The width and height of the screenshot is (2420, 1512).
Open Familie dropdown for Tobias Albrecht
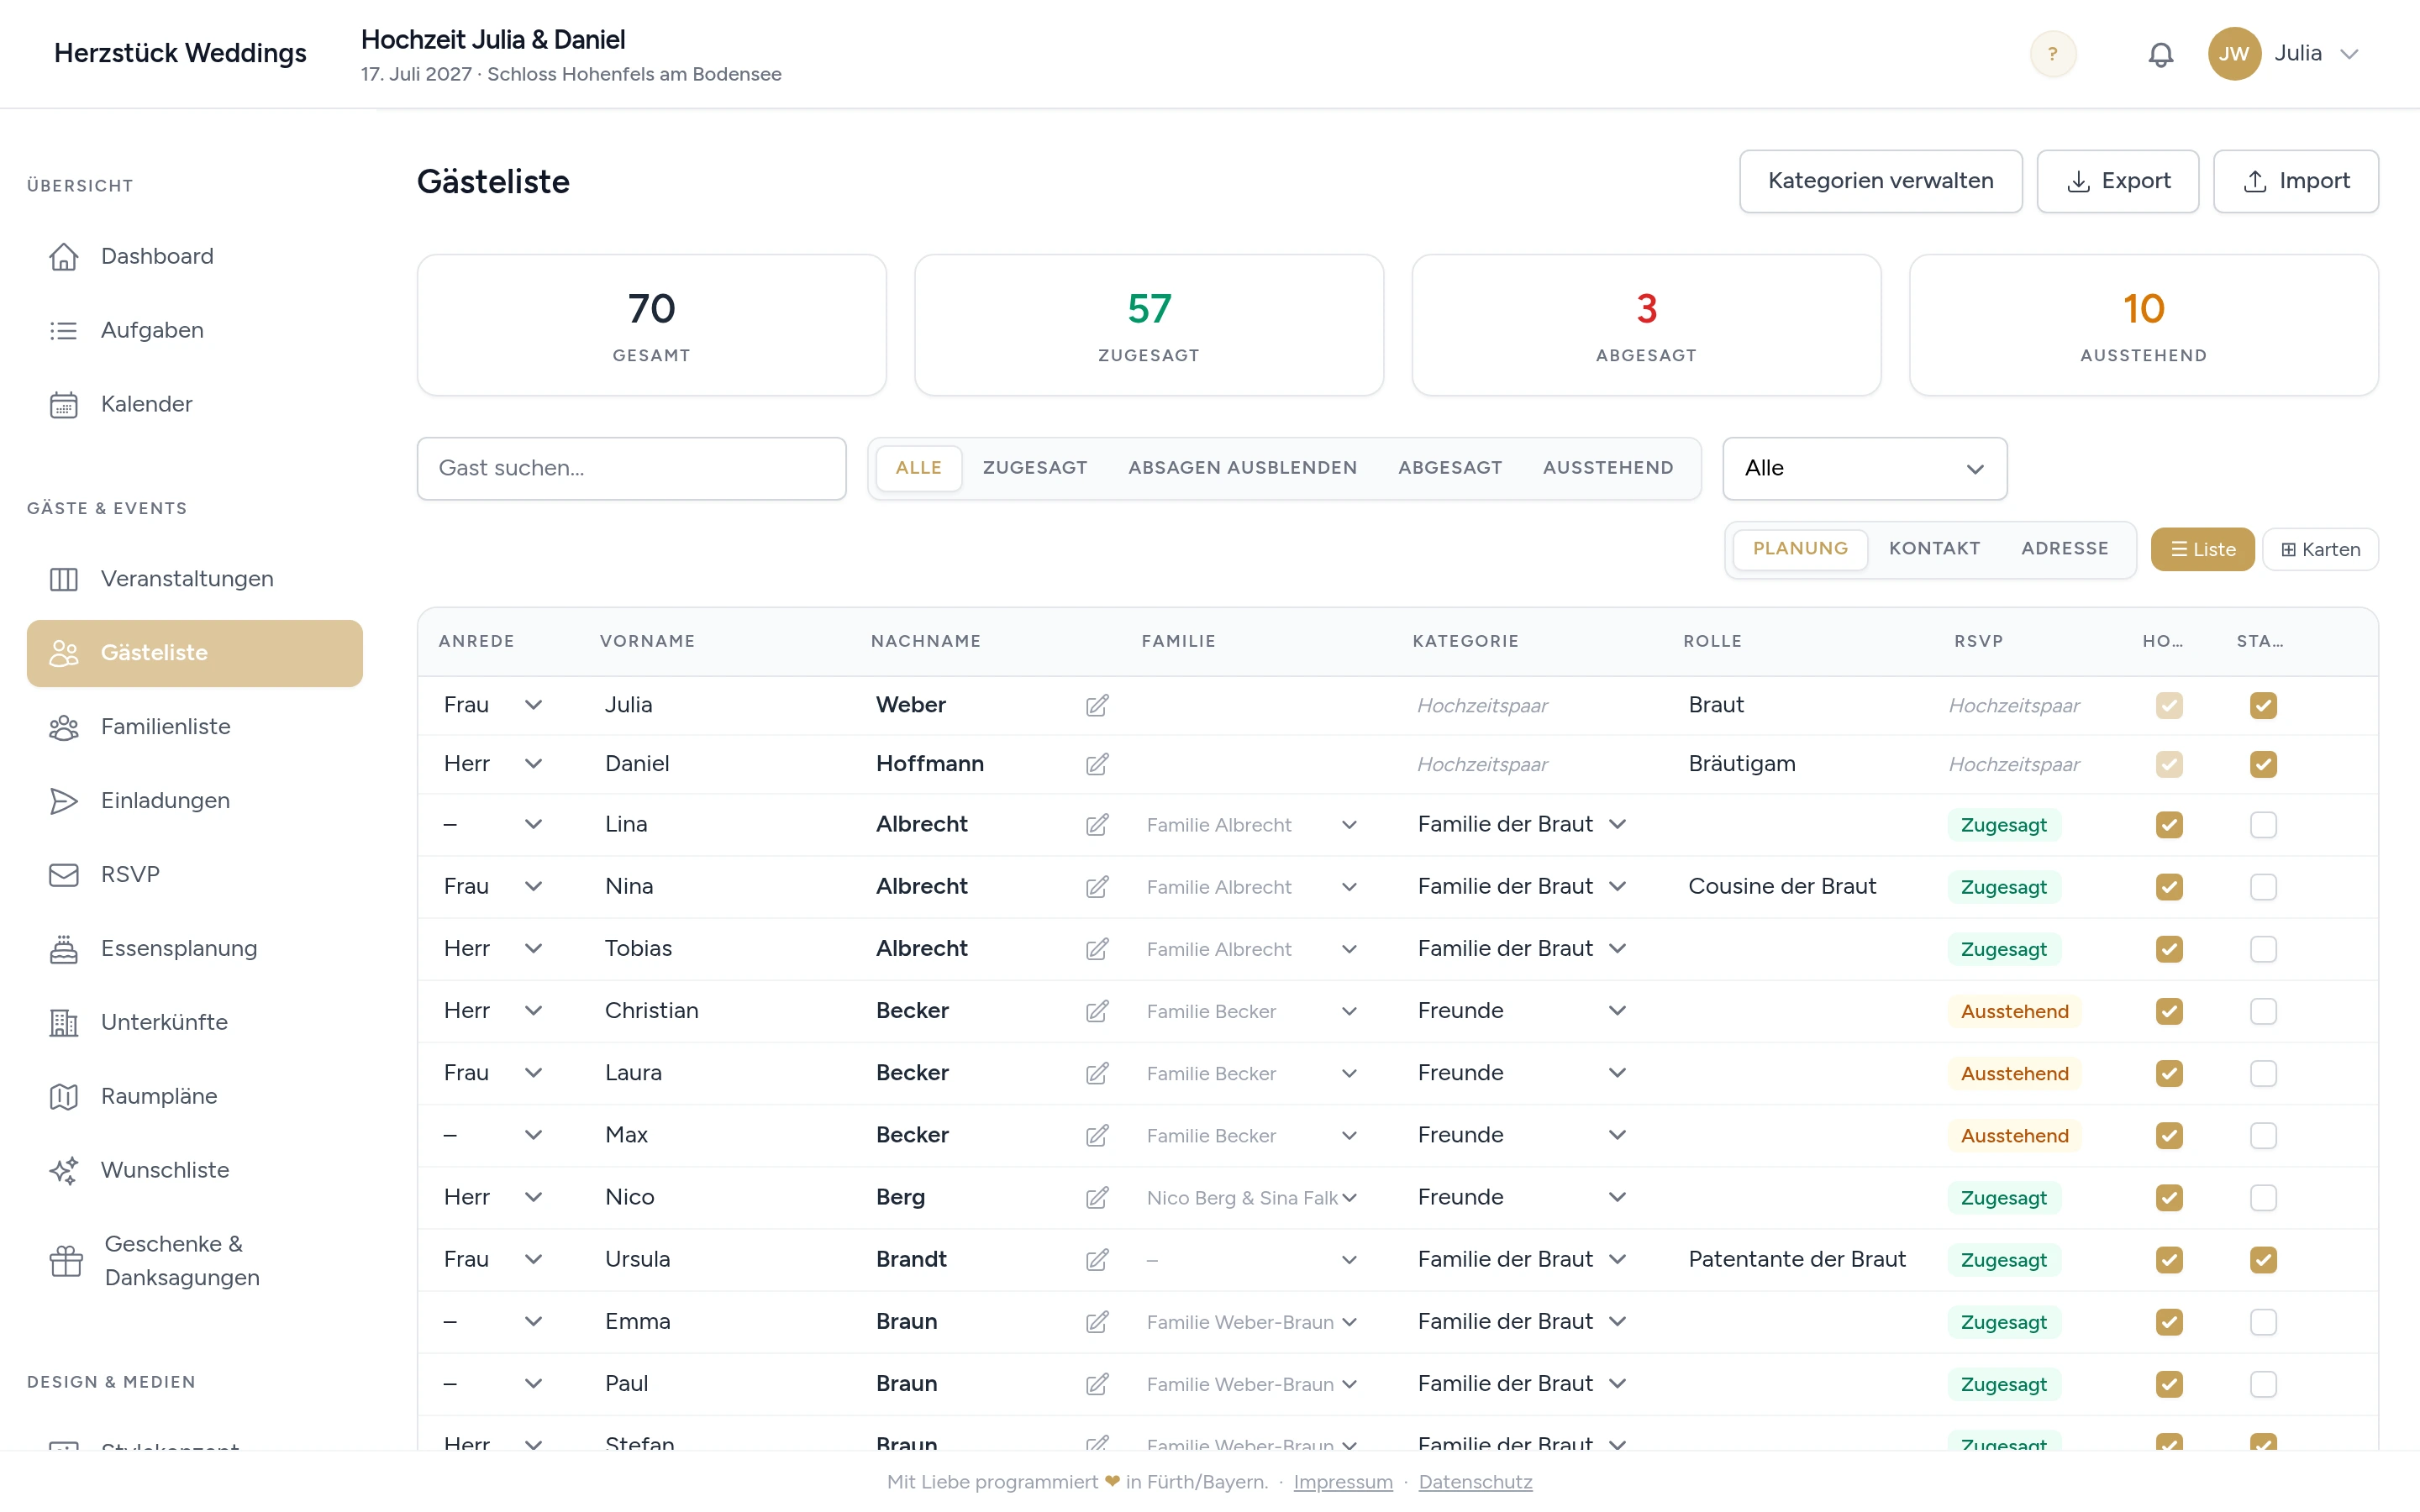[x=1252, y=949]
